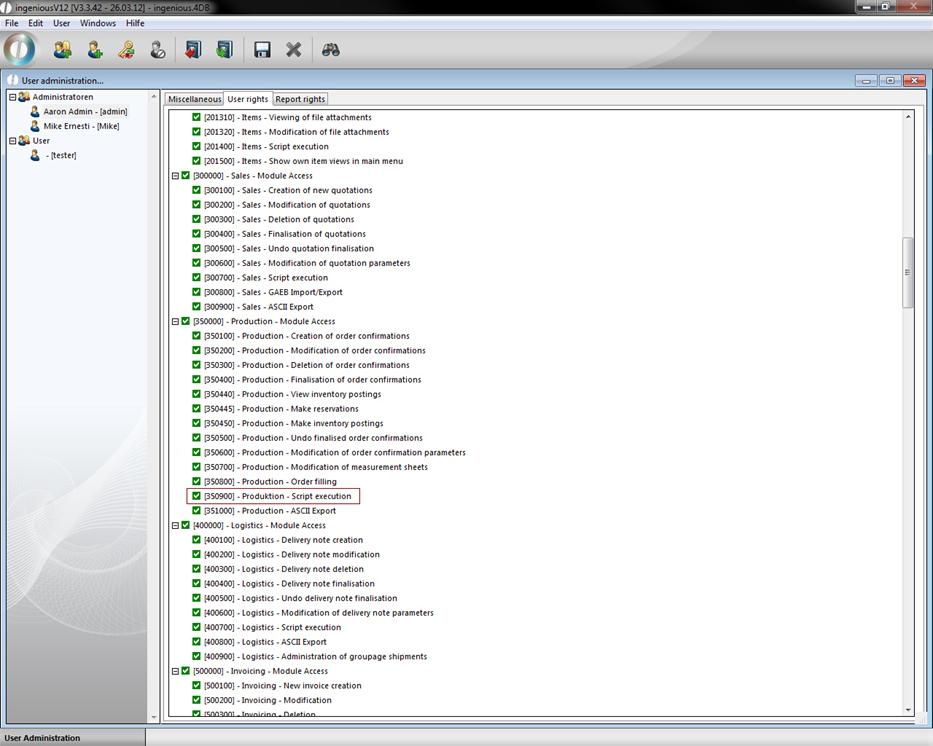Image resolution: width=933 pixels, height=746 pixels.
Task: Click the key password icon in toolbar
Action: click(126, 49)
